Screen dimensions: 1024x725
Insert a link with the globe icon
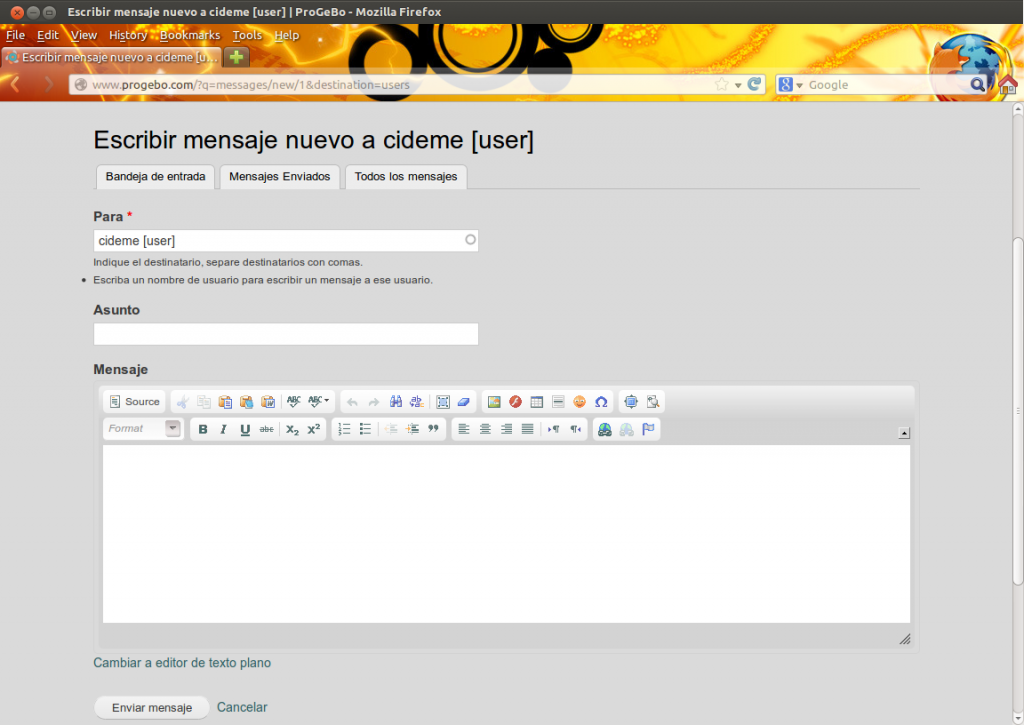604,429
